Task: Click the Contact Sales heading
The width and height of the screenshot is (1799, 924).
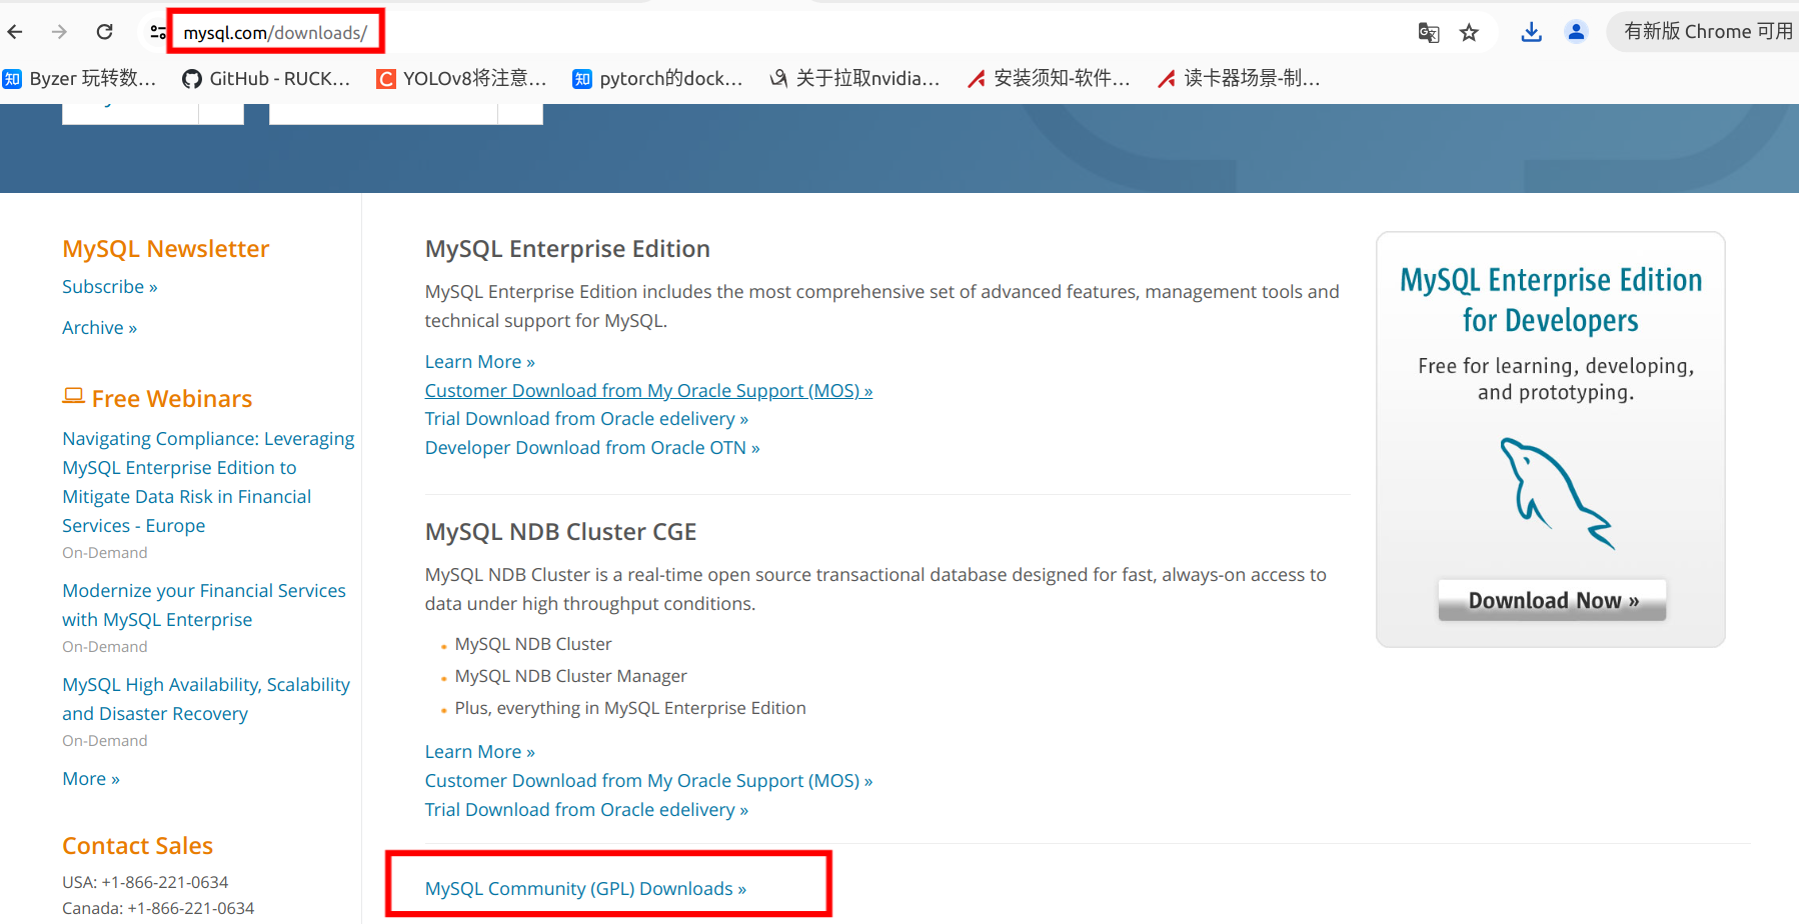Action: [x=138, y=846]
